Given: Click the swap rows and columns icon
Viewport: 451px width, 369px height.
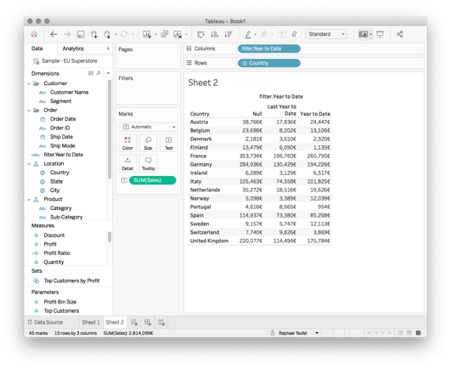Looking at the screenshot, I should [201, 34].
